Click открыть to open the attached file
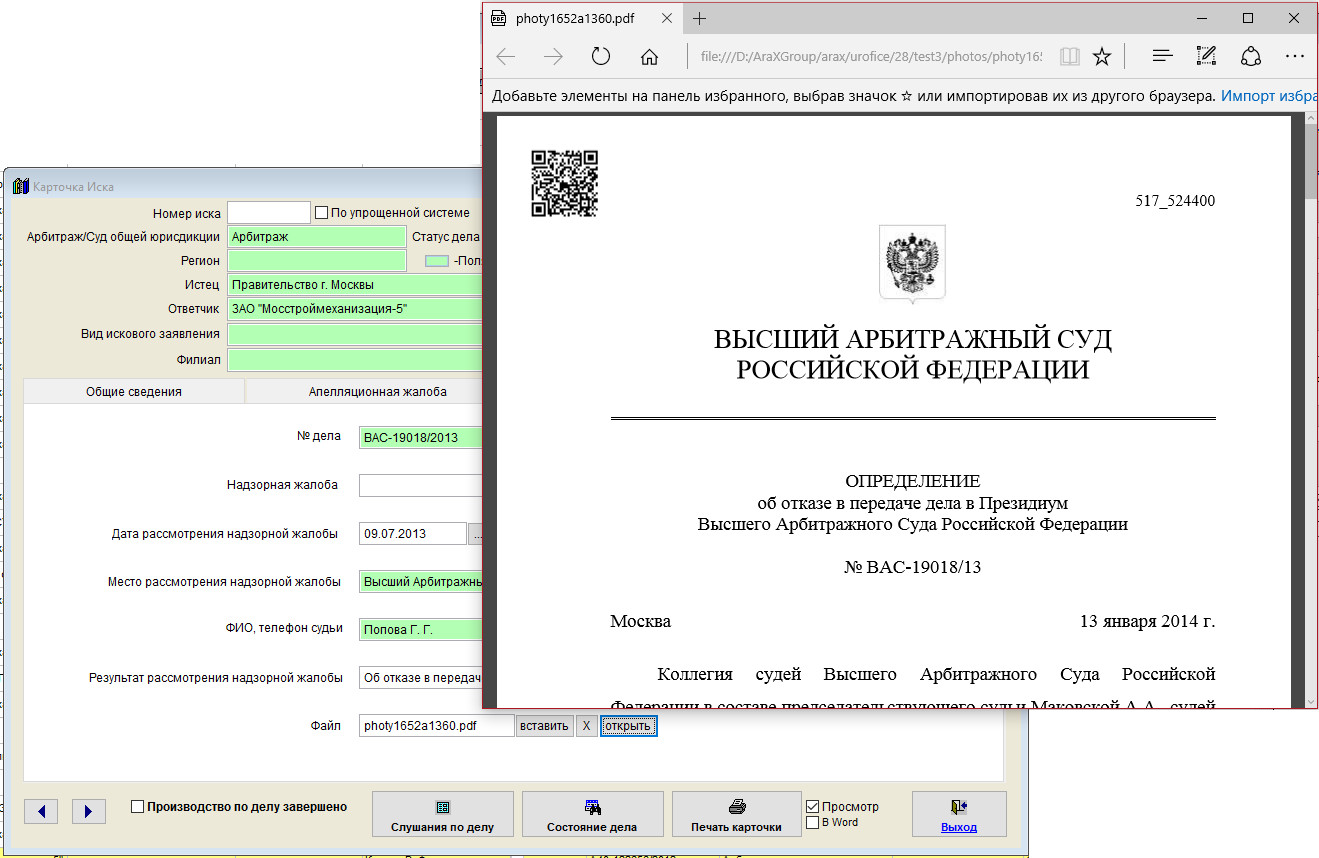Viewport: 1319px width, 858px height. coord(628,726)
